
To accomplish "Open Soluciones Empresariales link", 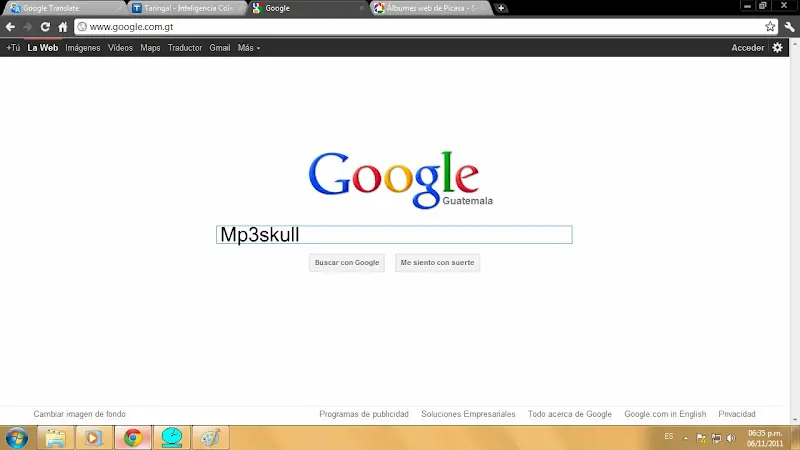I will 468,414.
